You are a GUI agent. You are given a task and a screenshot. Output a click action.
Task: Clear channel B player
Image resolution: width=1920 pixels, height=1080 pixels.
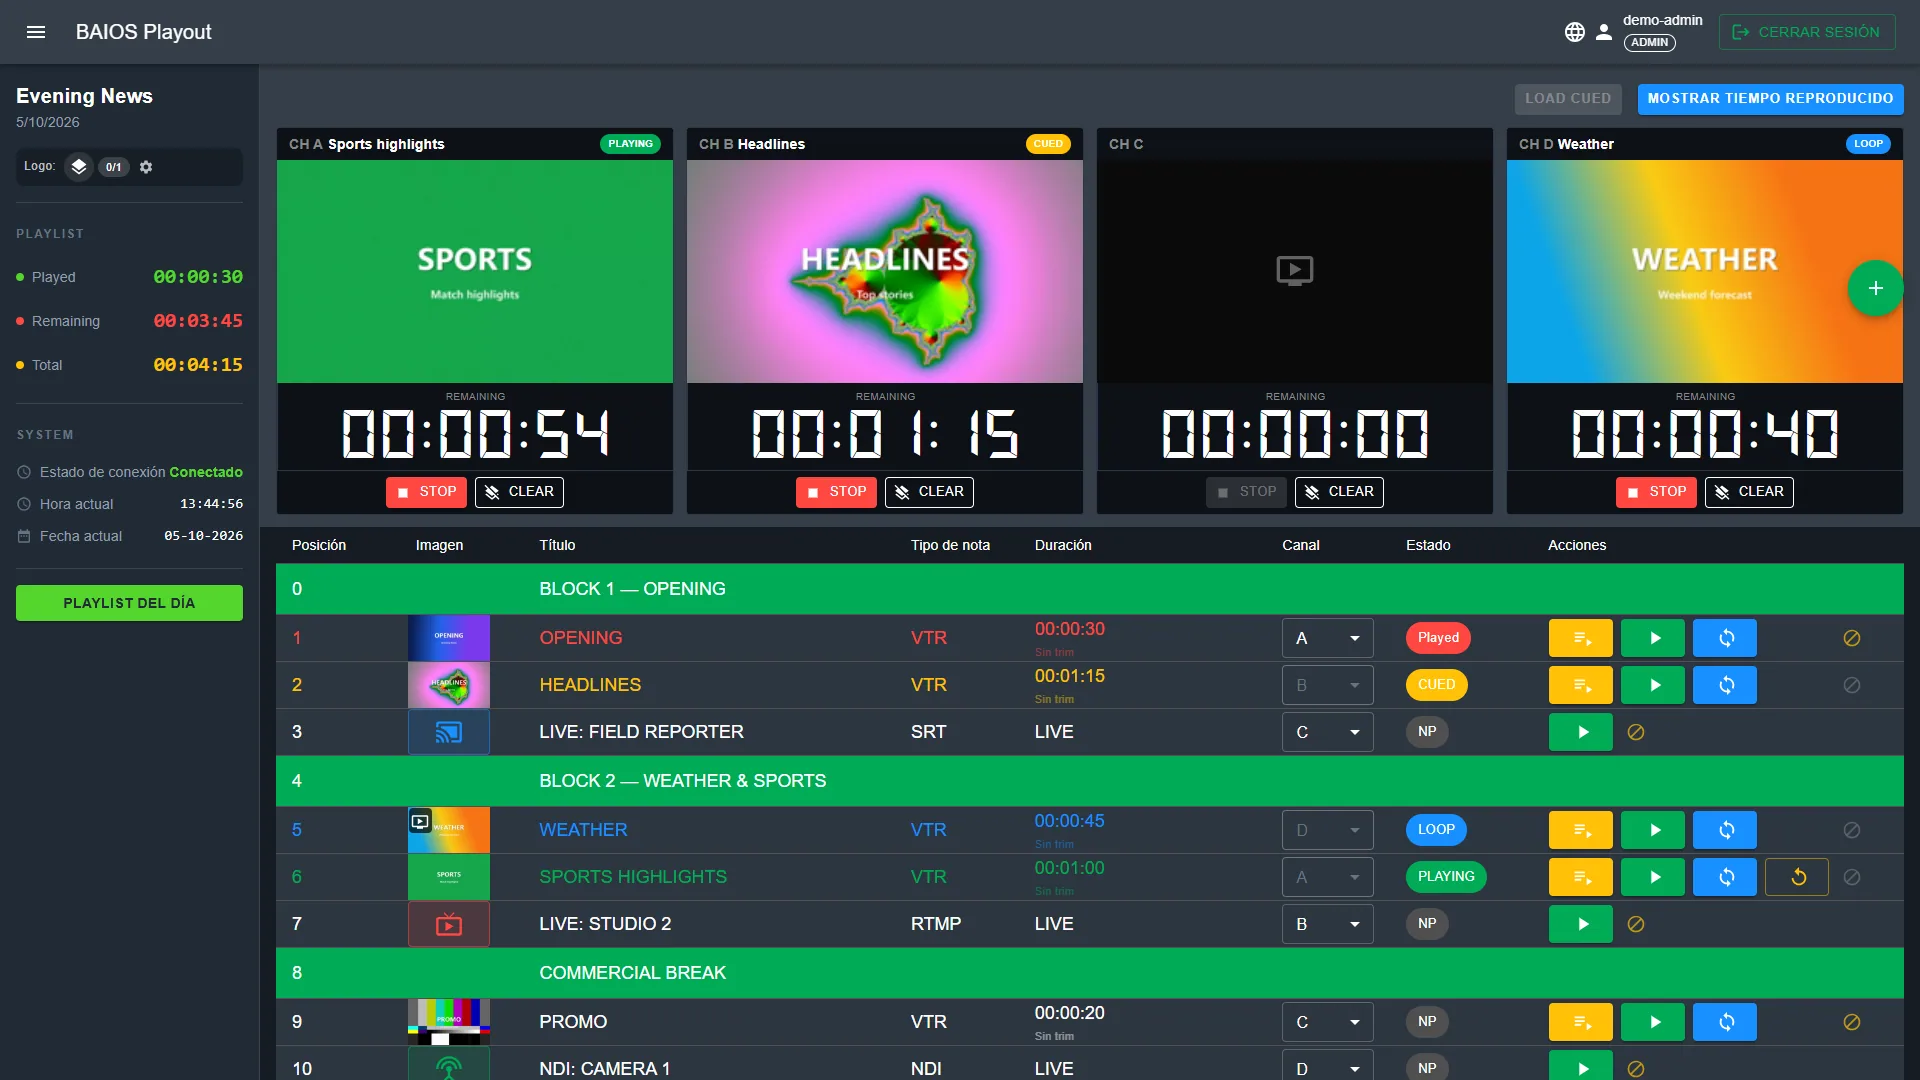929,492
